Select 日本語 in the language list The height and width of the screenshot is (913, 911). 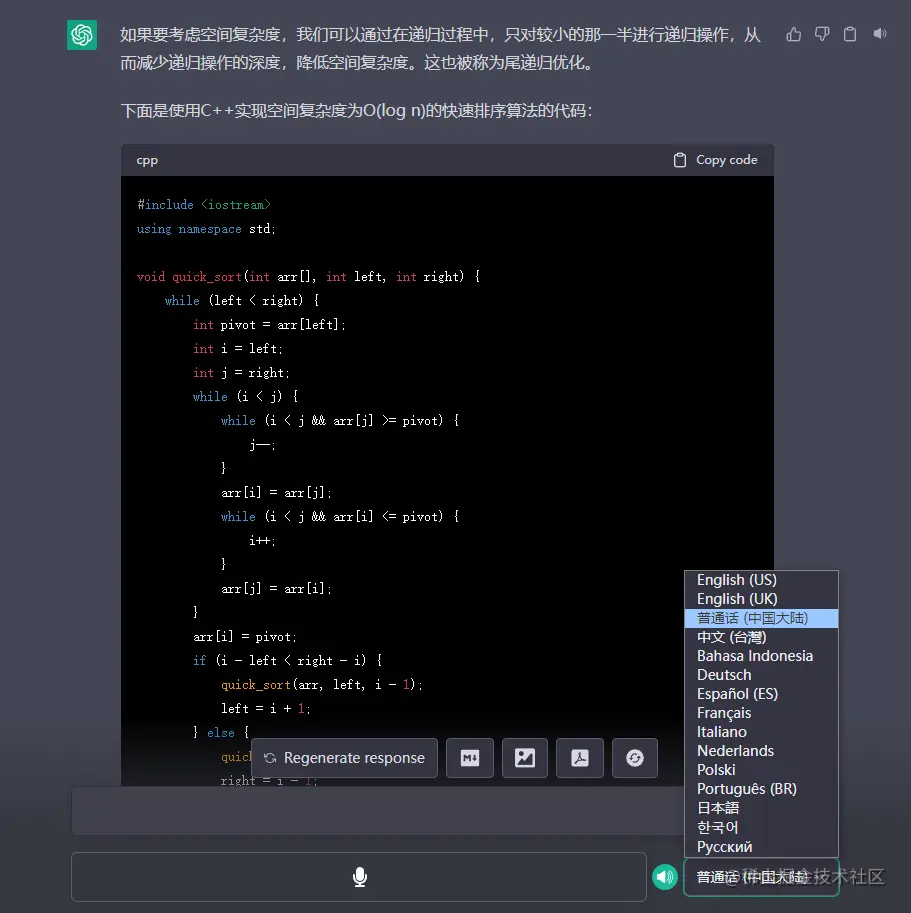click(x=761, y=808)
